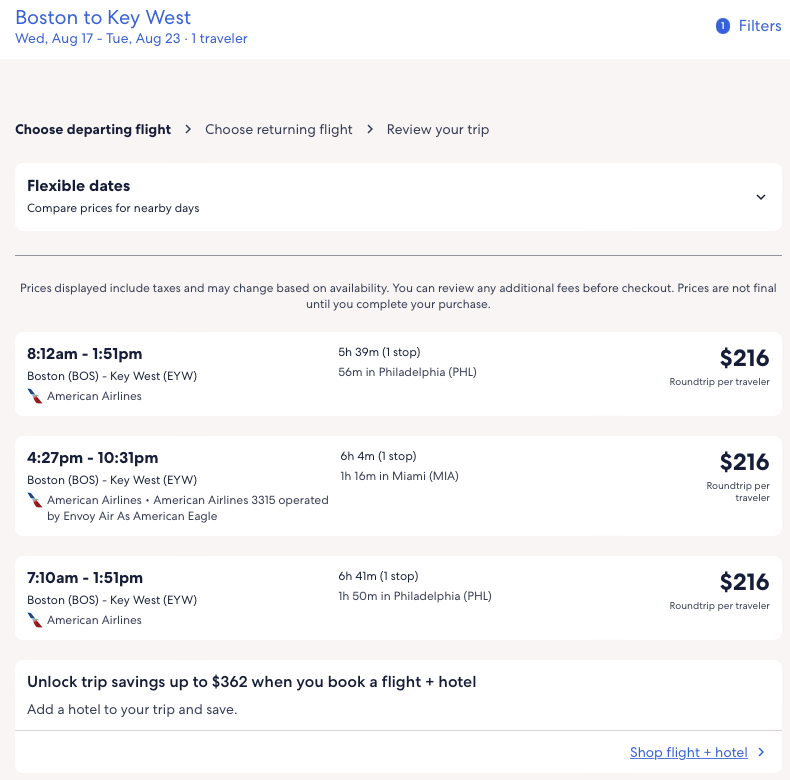Expand the Flexible dates chevron
The height and width of the screenshot is (780, 790).
coord(761,197)
